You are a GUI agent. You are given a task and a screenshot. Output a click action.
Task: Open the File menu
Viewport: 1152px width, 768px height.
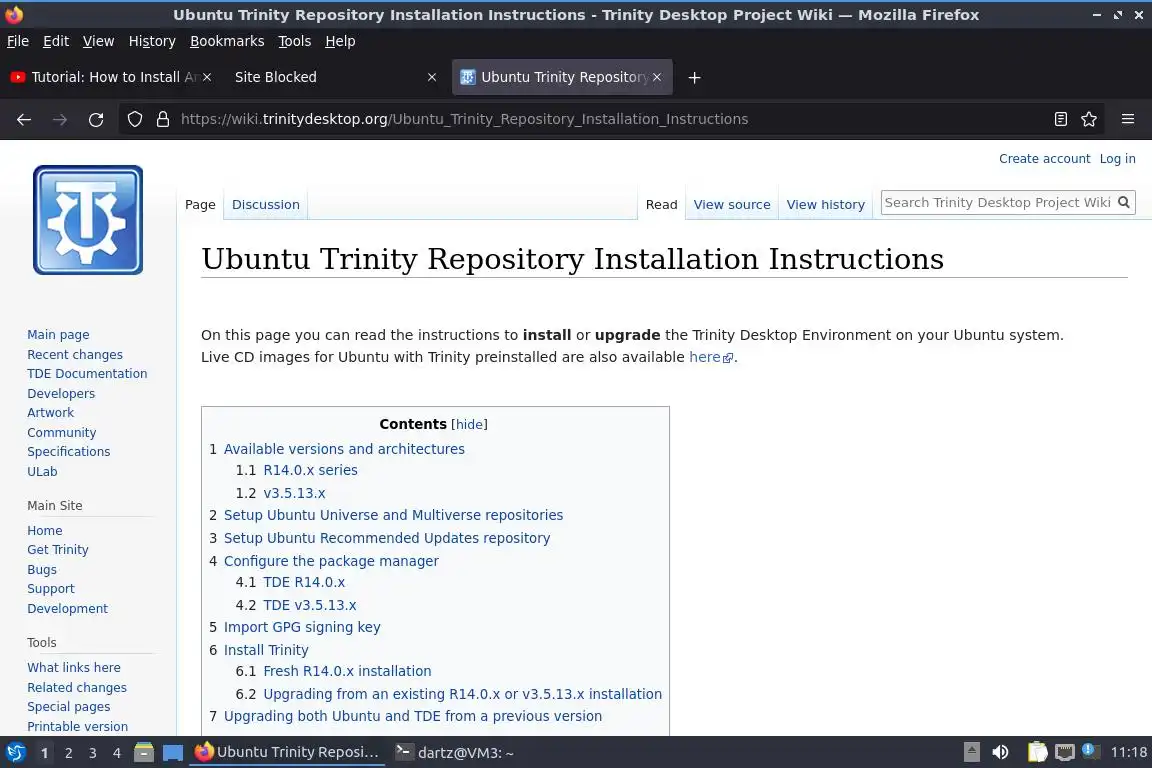(18, 41)
